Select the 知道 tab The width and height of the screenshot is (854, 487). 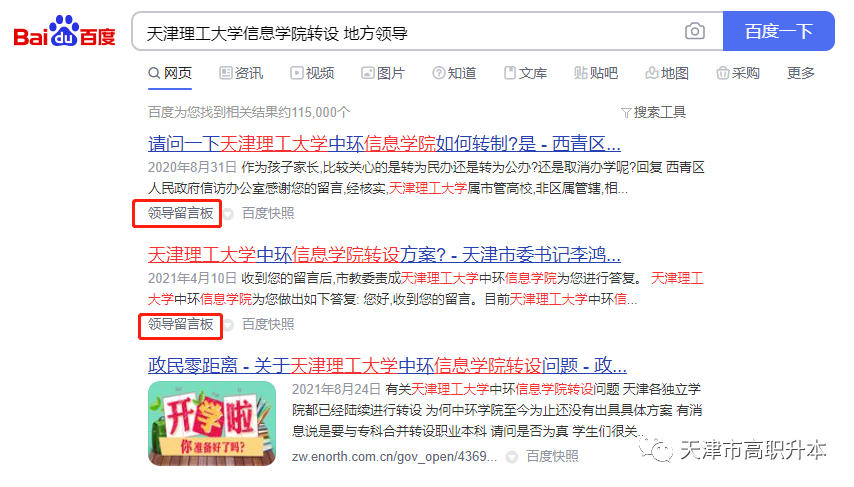pyautogui.click(x=454, y=73)
